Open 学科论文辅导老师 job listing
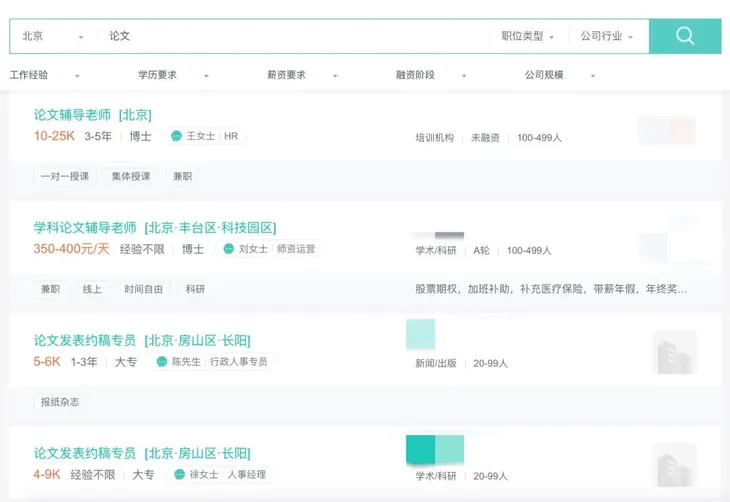 pos(155,227)
